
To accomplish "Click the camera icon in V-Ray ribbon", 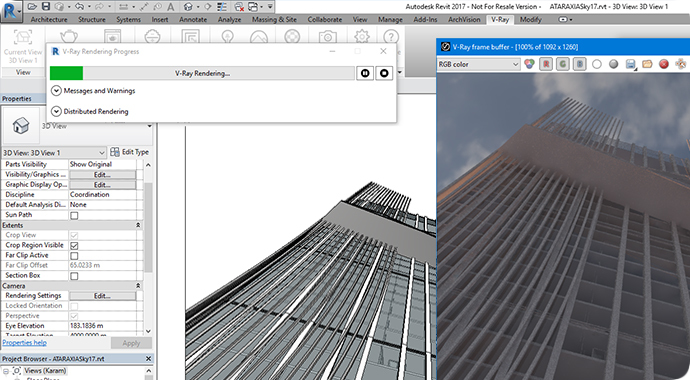I will 327,37.
